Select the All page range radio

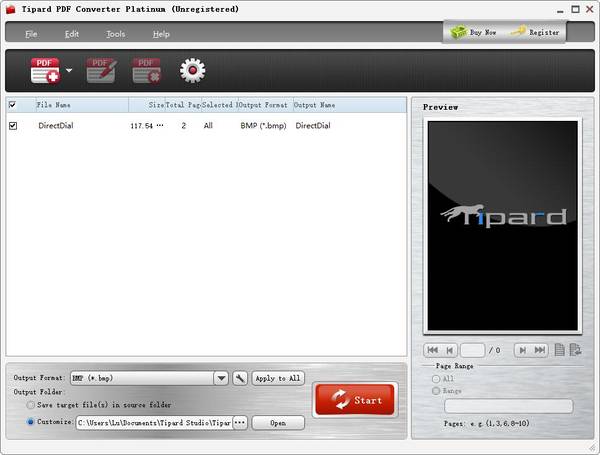(436, 379)
